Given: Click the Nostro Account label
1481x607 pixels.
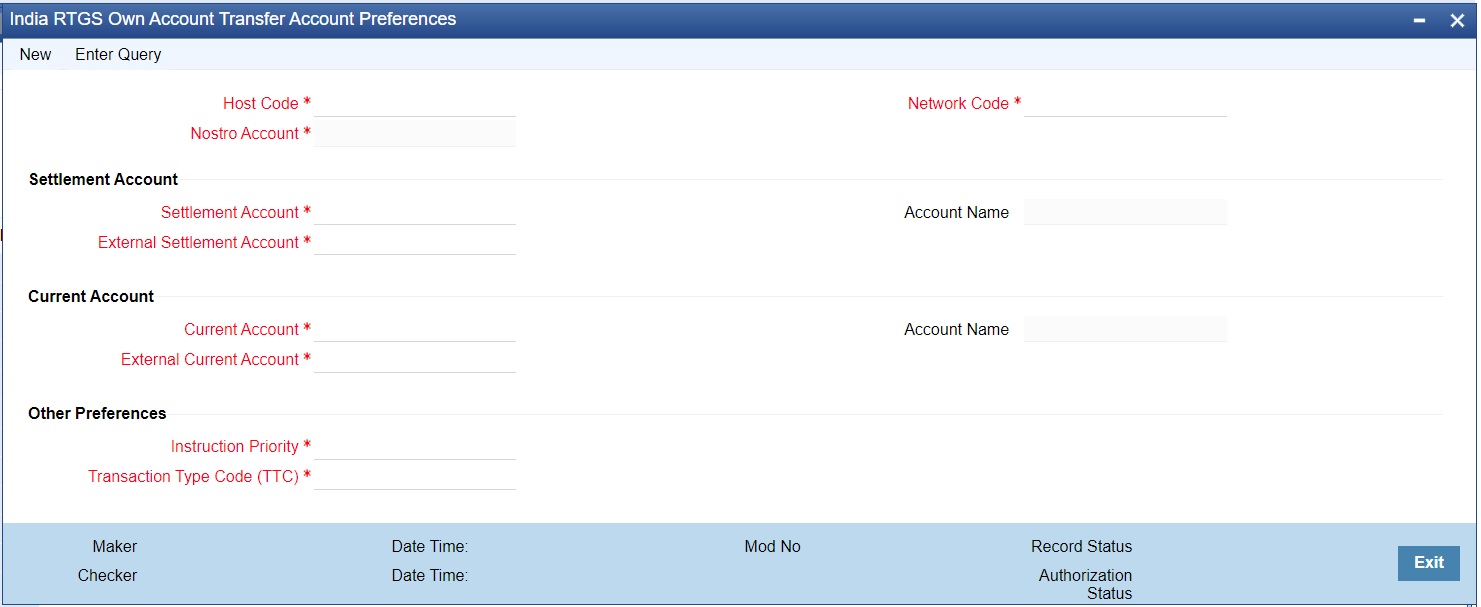Looking at the screenshot, I should click(245, 133).
